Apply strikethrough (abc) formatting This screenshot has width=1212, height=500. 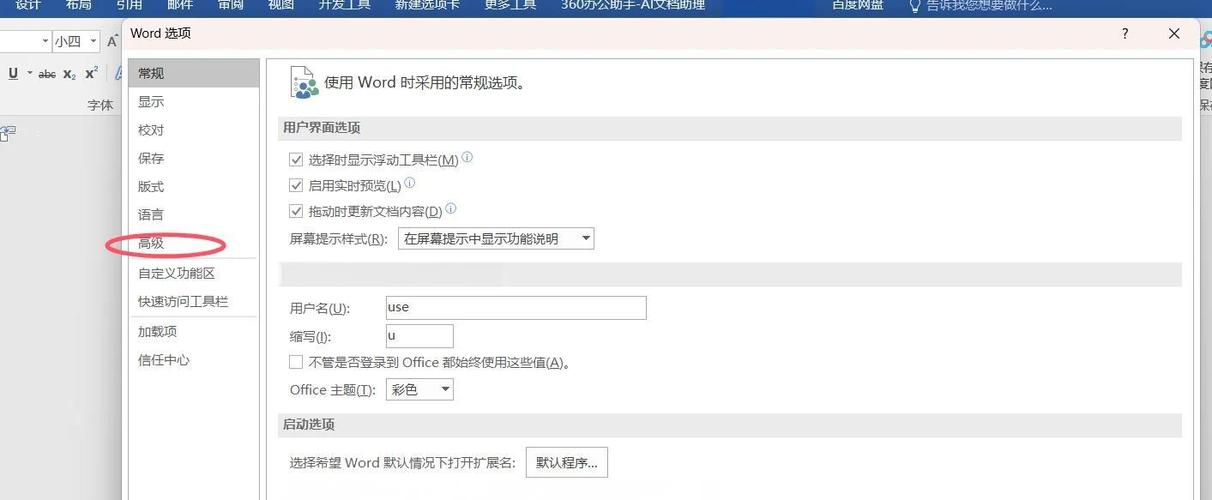(x=47, y=74)
